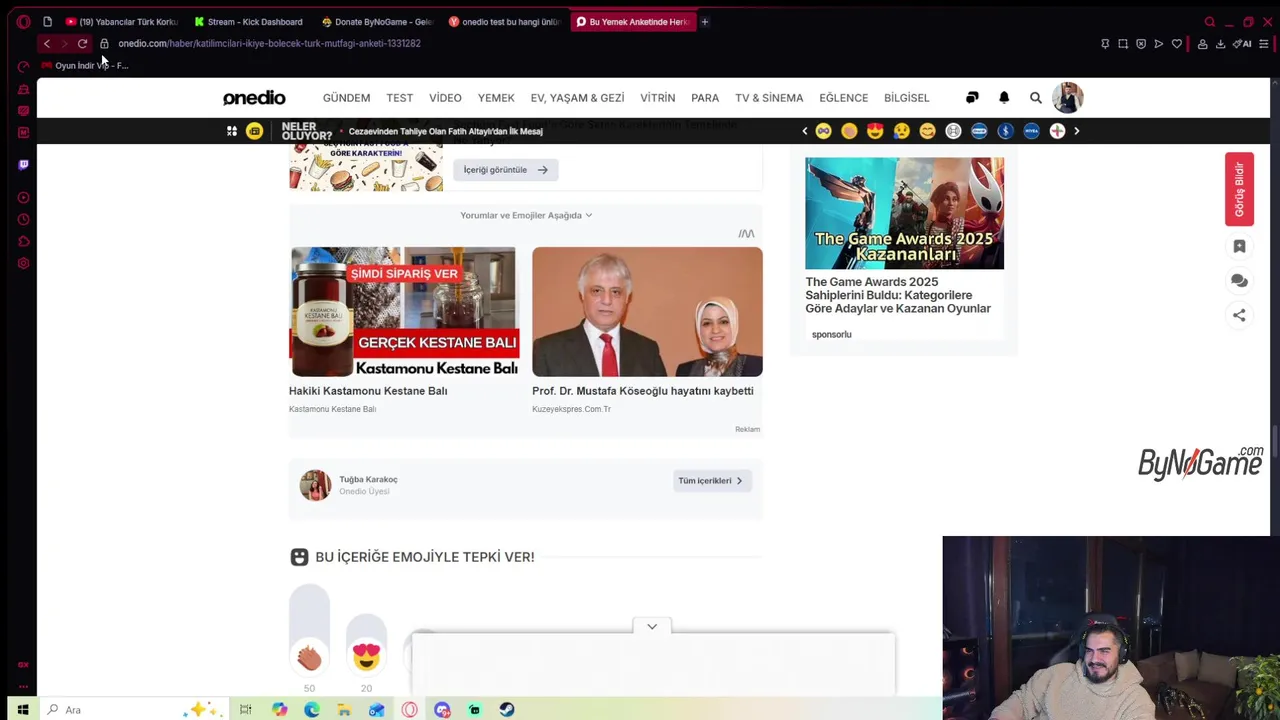1280x720 pixels.
Task: Pick smiling emoji in top emoji bar
Action: click(927, 131)
